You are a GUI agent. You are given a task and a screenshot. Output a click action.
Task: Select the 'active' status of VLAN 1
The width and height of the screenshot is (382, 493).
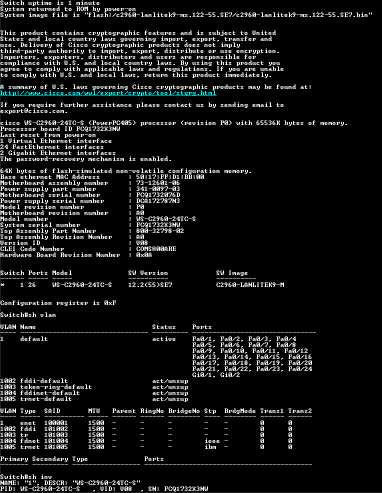[x=164, y=339]
